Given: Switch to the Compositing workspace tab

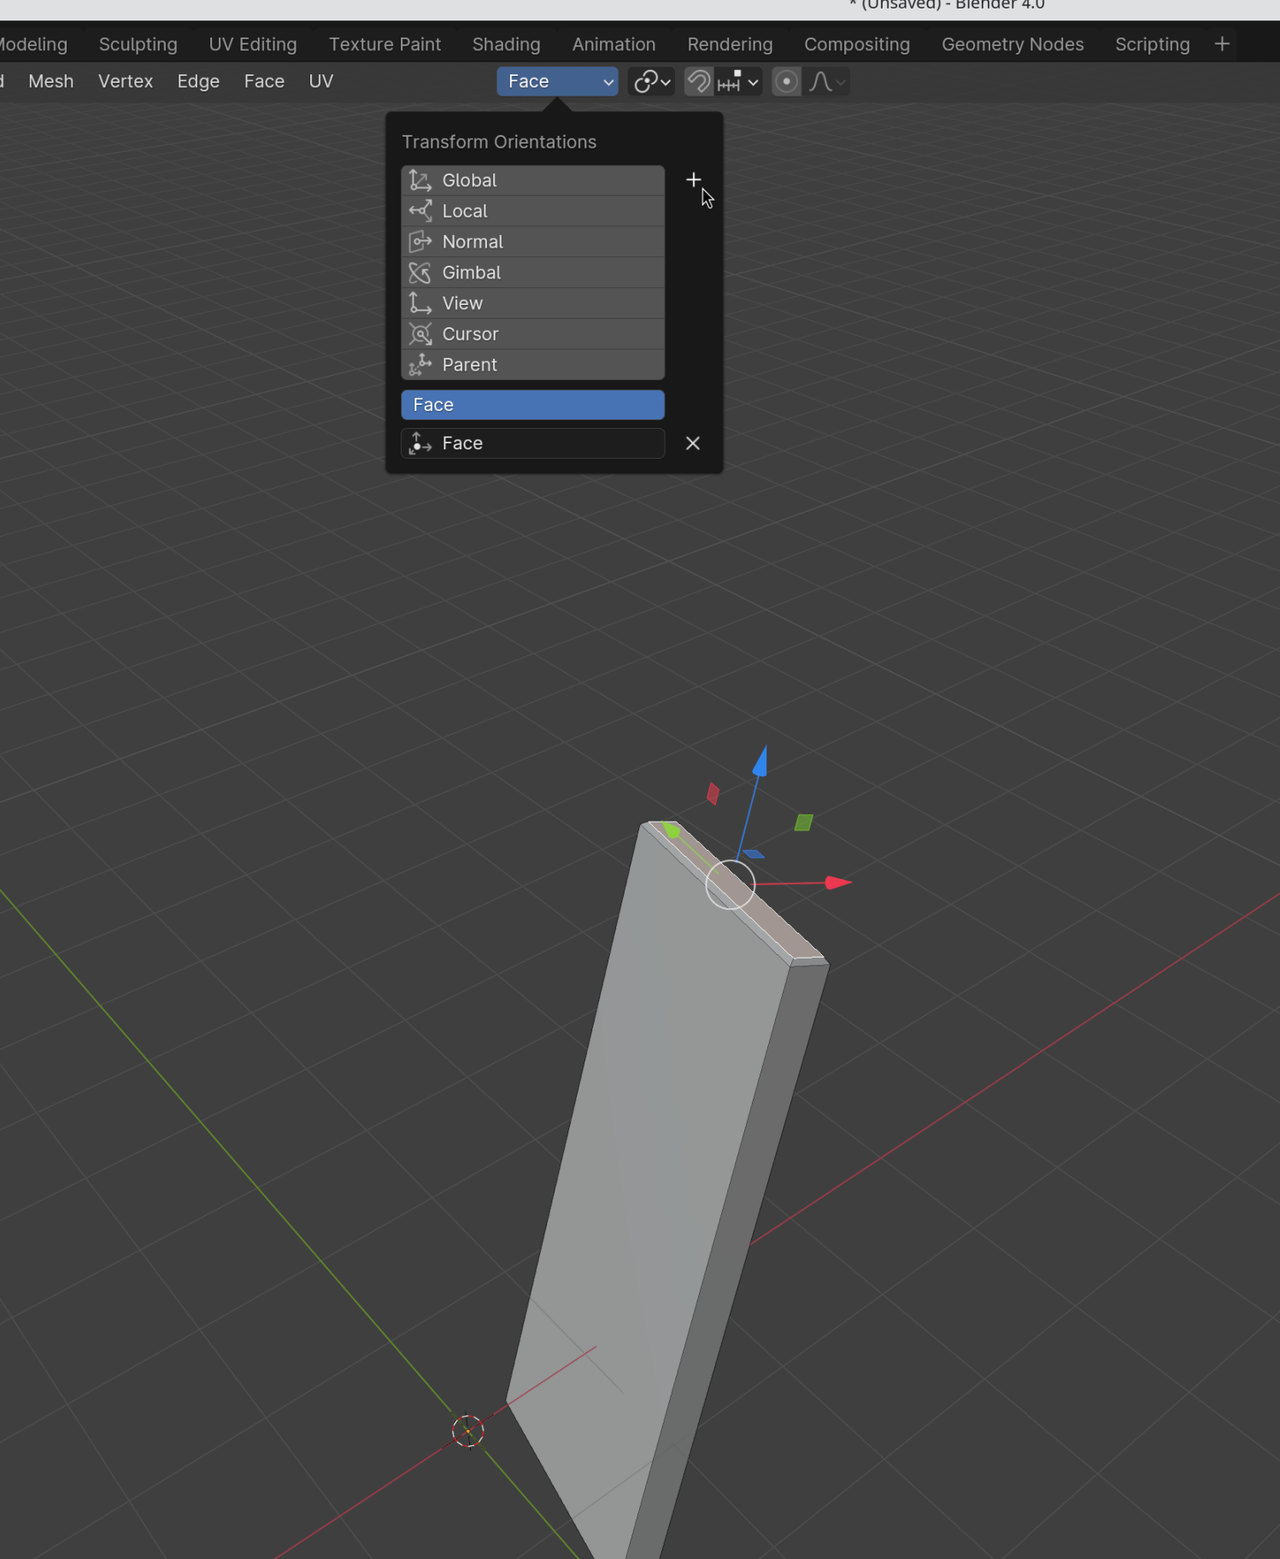Looking at the screenshot, I should [857, 44].
